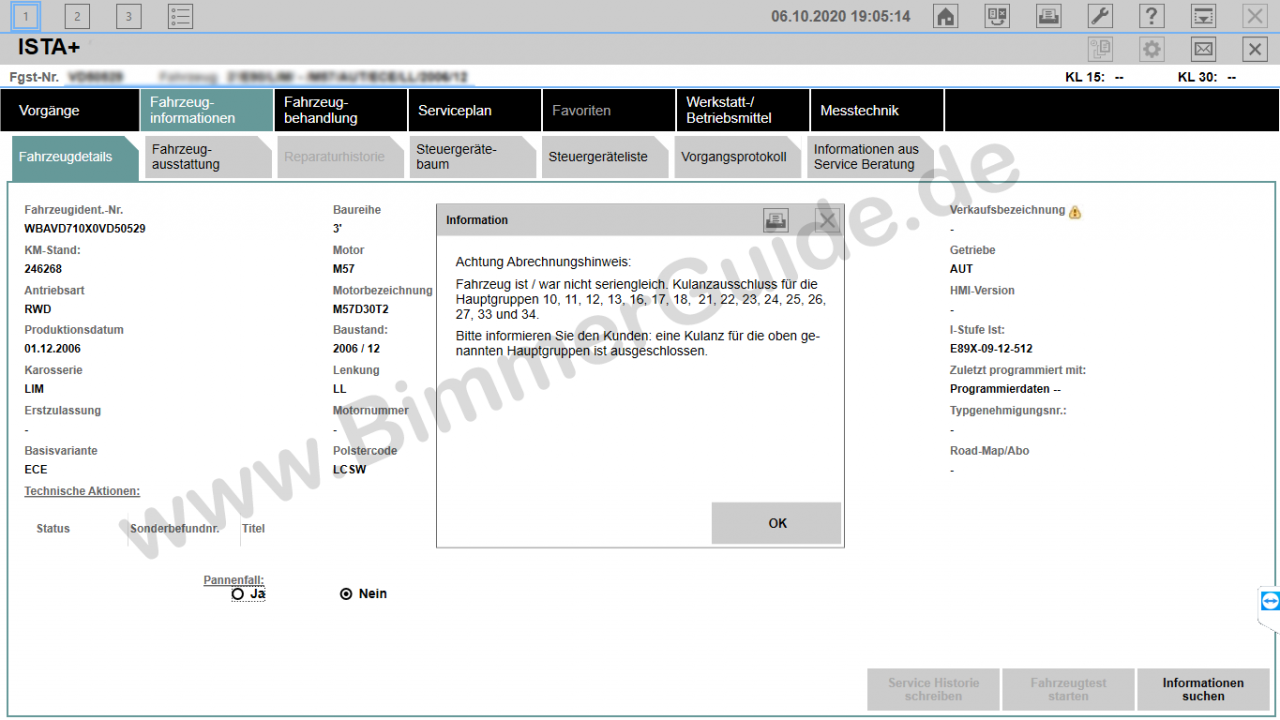1280x720 pixels.
Task: Click the home icon in top toolbar
Action: pos(945,16)
